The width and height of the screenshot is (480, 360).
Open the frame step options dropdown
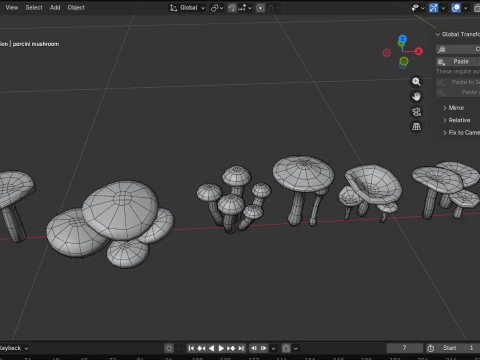[x=273, y=348]
